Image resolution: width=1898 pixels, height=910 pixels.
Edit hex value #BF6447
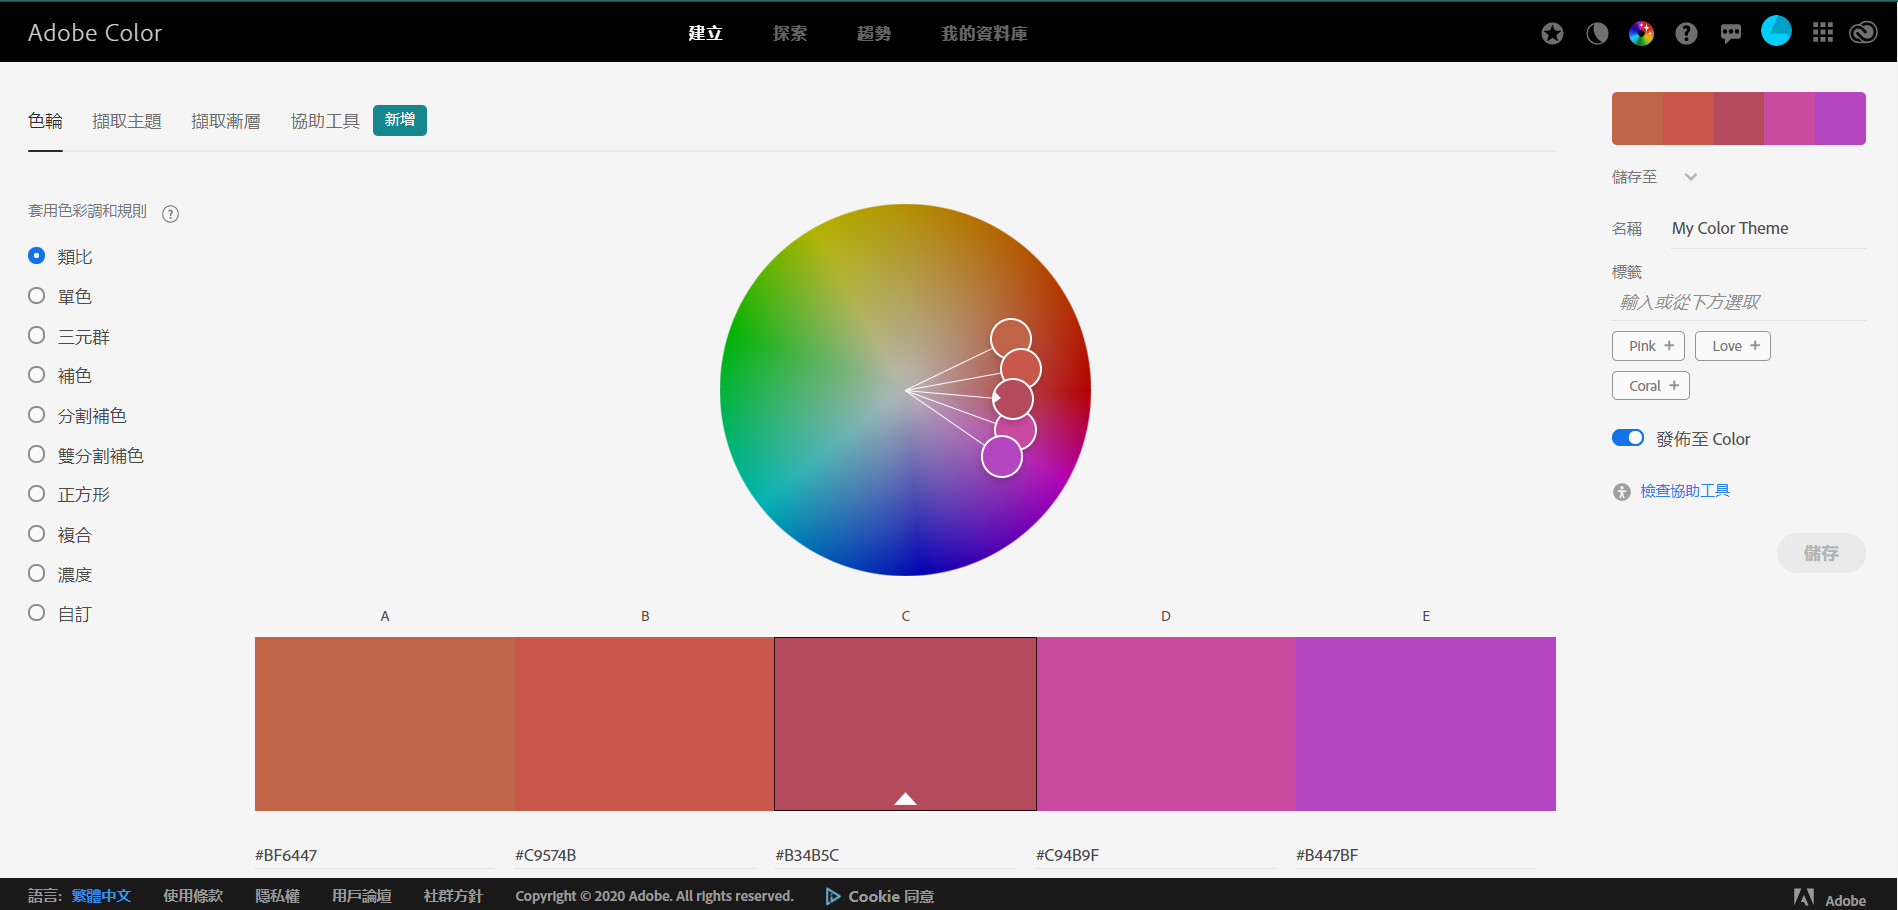click(375, 855)
